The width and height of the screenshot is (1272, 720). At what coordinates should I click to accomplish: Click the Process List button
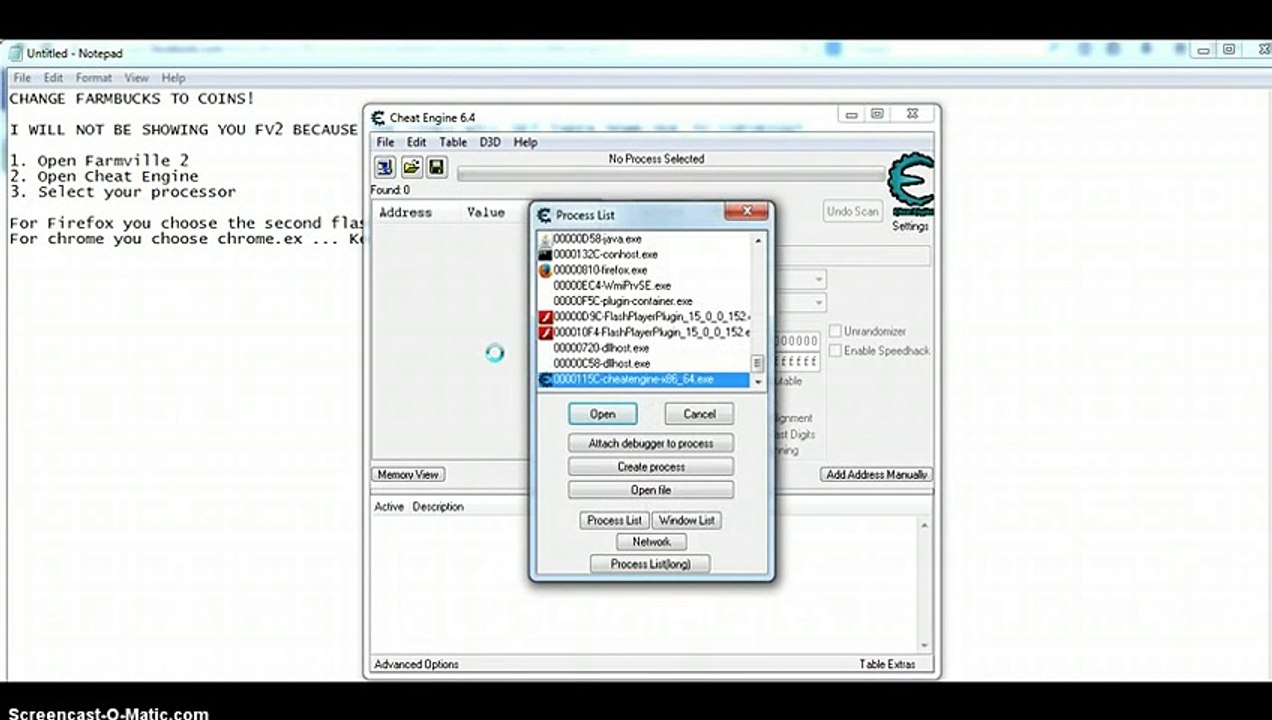(614, 520)
